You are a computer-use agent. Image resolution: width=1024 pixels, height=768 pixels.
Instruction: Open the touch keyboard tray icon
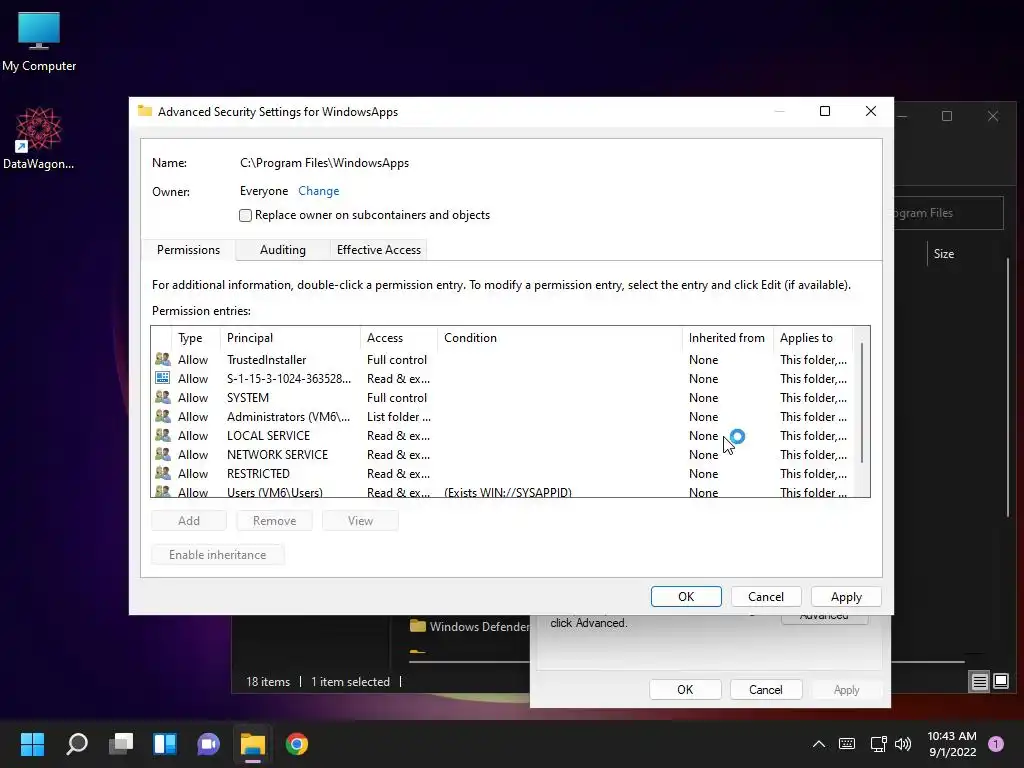pos(846,744)
